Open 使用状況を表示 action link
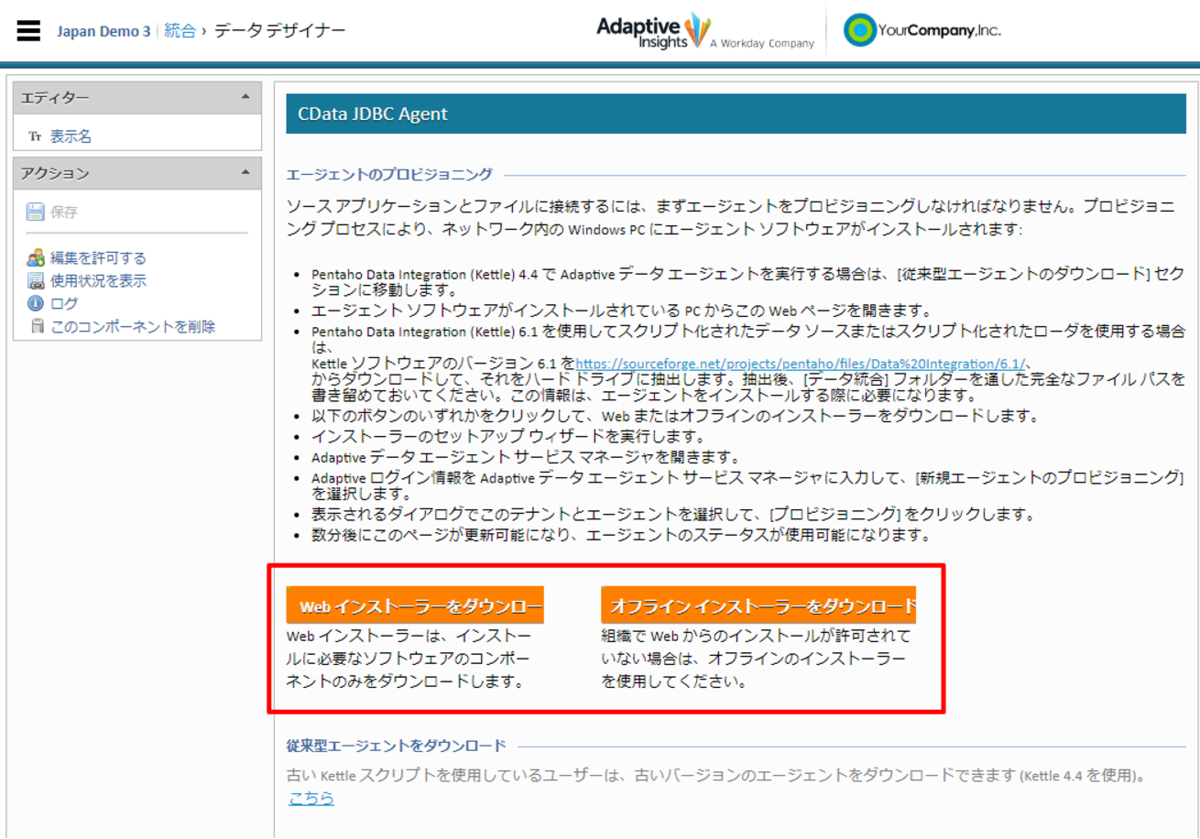1200x839 pixels. tap(98, 281)
